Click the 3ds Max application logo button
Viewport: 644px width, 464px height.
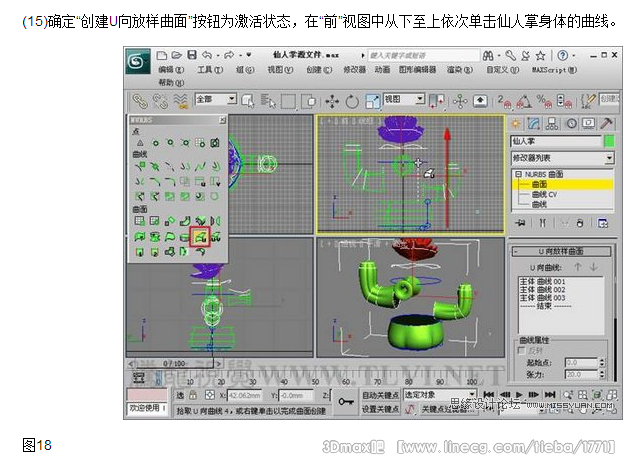pos(138,62)
